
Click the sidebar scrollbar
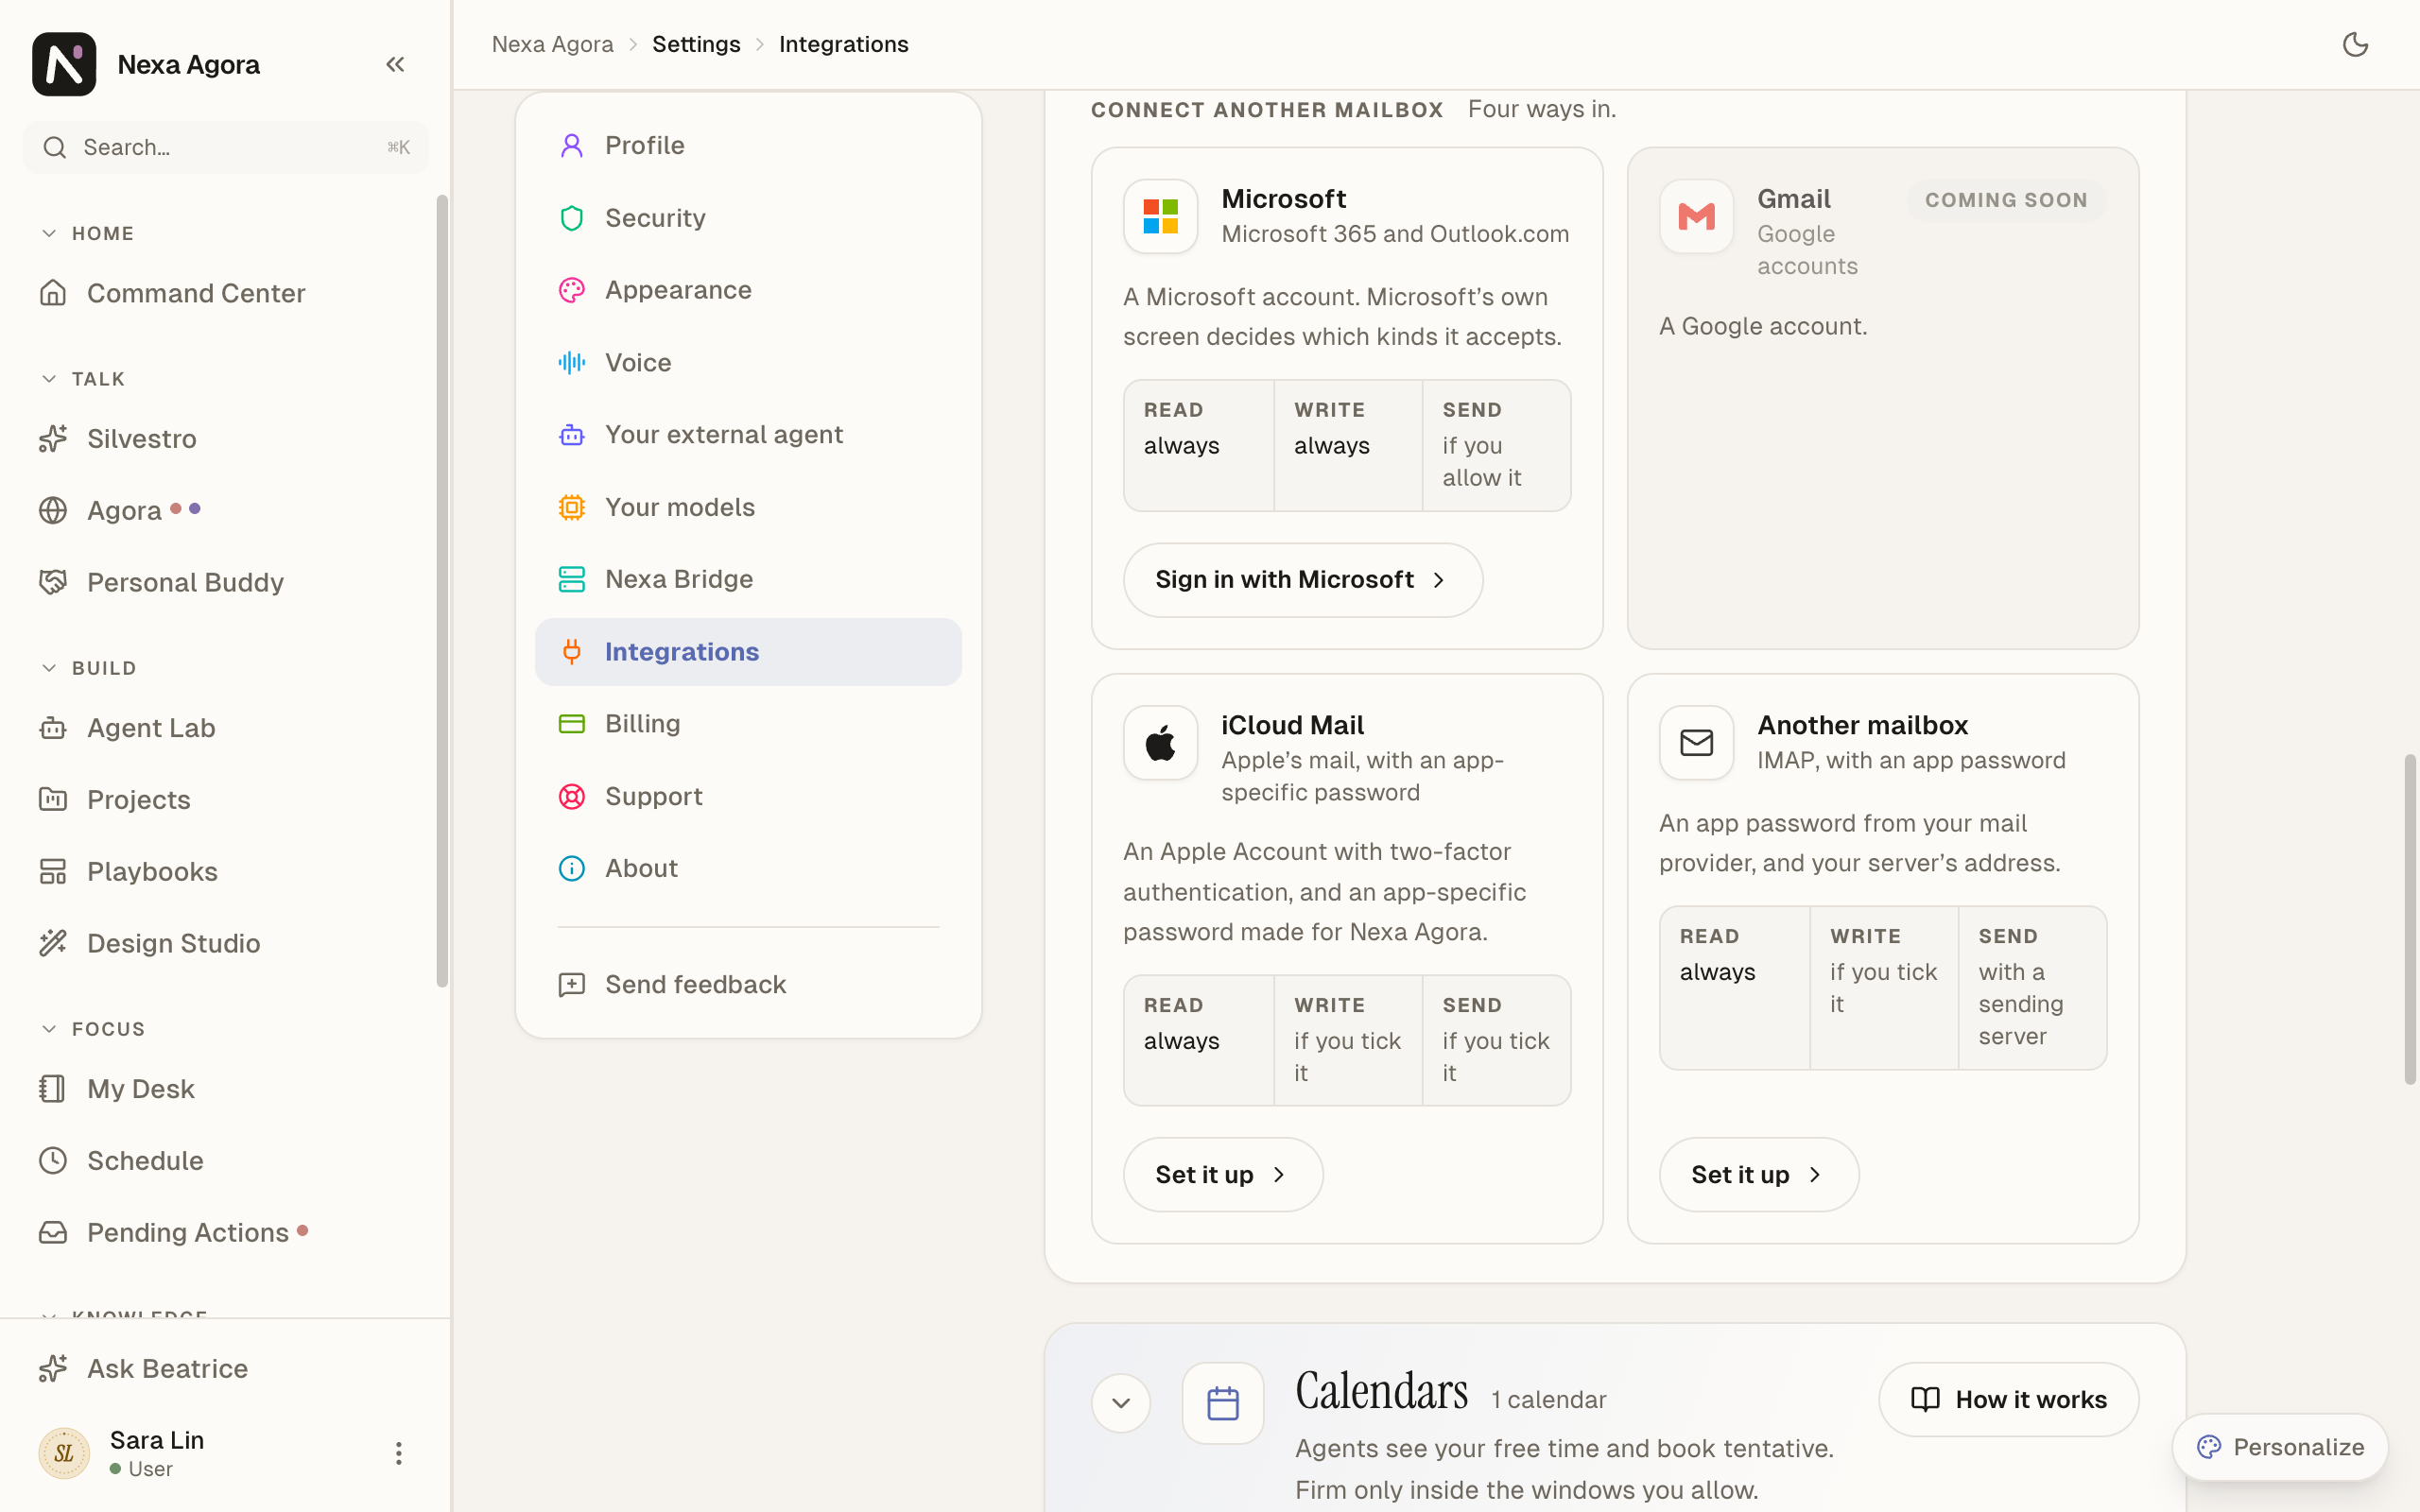(x=442, y=591)
